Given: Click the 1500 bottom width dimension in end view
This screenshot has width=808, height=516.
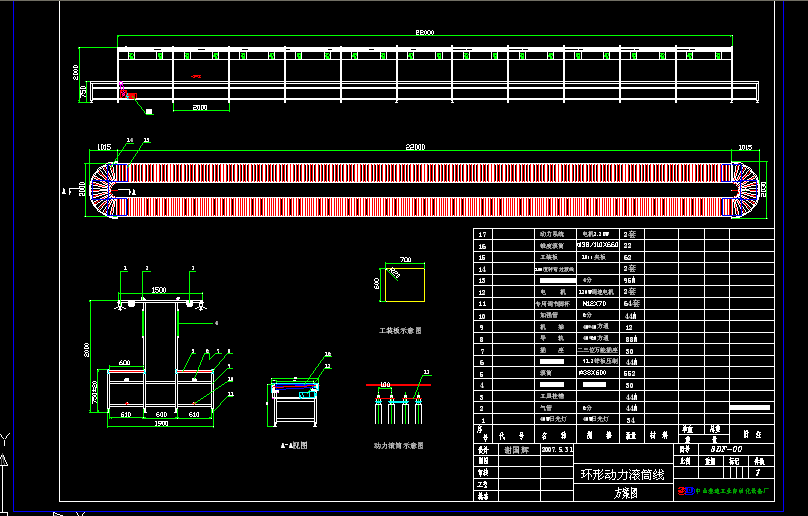Looking at the screenshot, I should coord(161,422).
